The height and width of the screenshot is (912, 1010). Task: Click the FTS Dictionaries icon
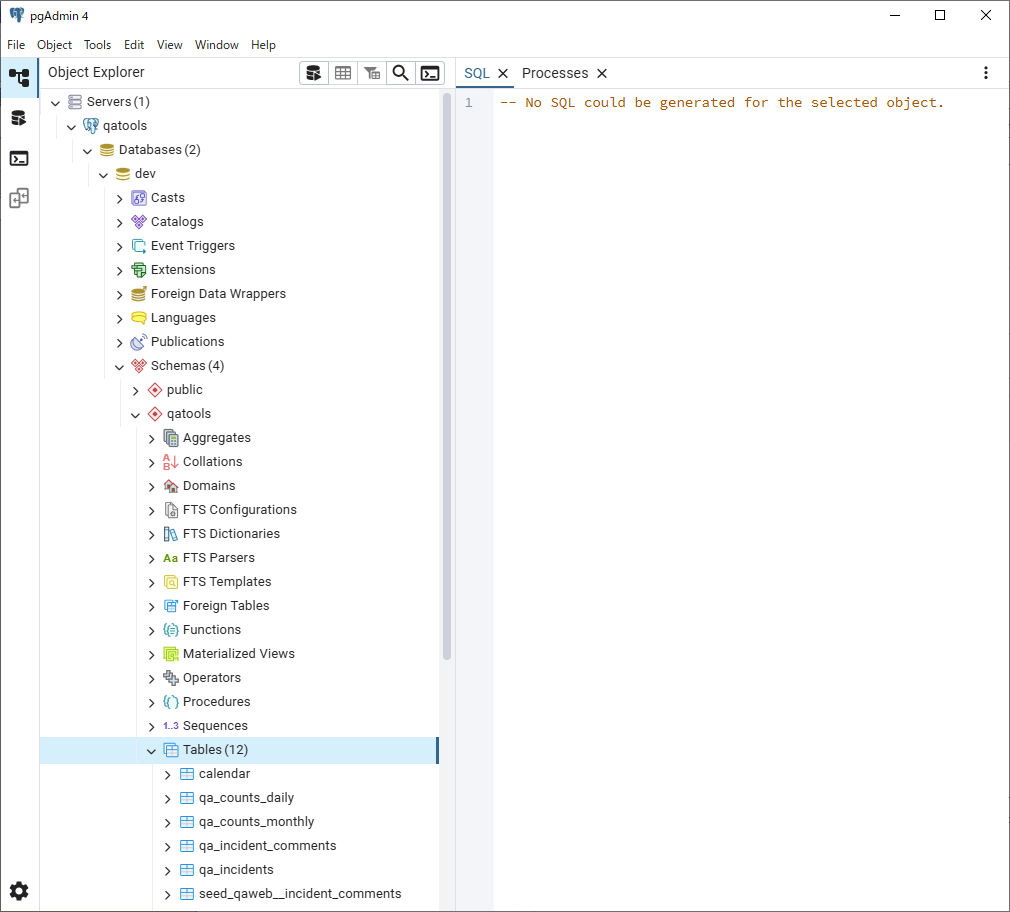coord(171,534)
